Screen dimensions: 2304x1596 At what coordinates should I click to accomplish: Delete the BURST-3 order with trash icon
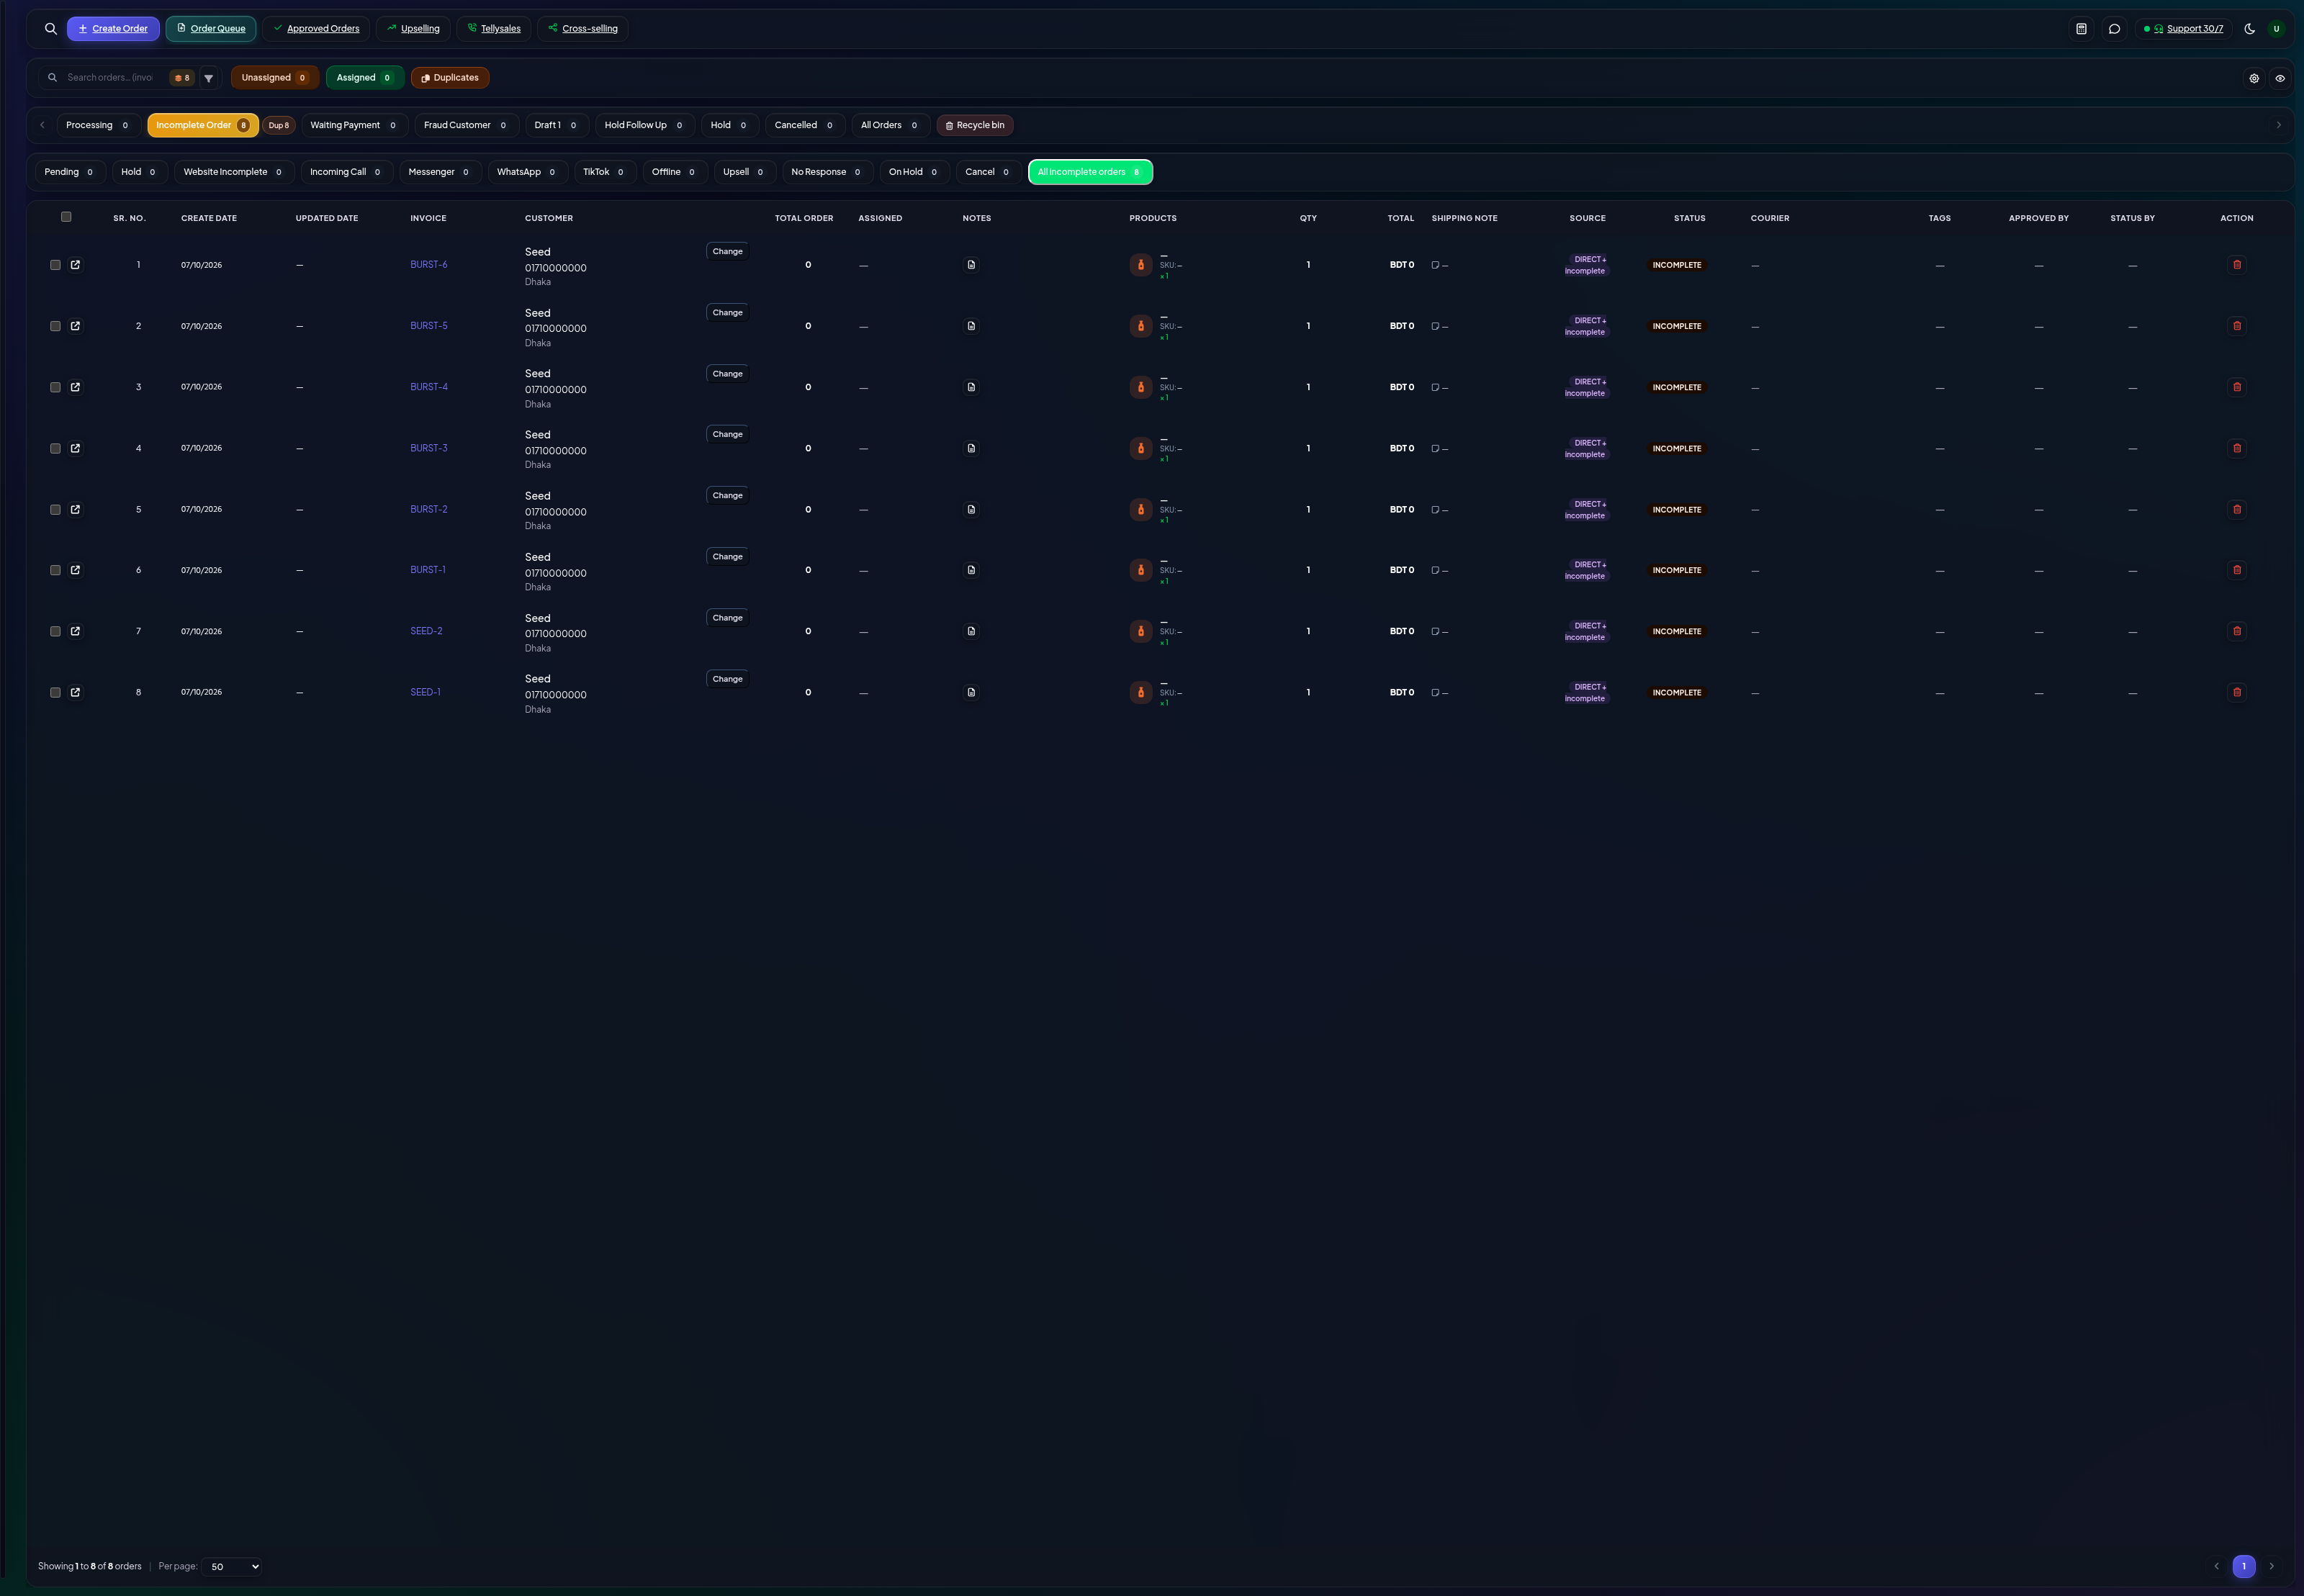tap(2237, 448)
